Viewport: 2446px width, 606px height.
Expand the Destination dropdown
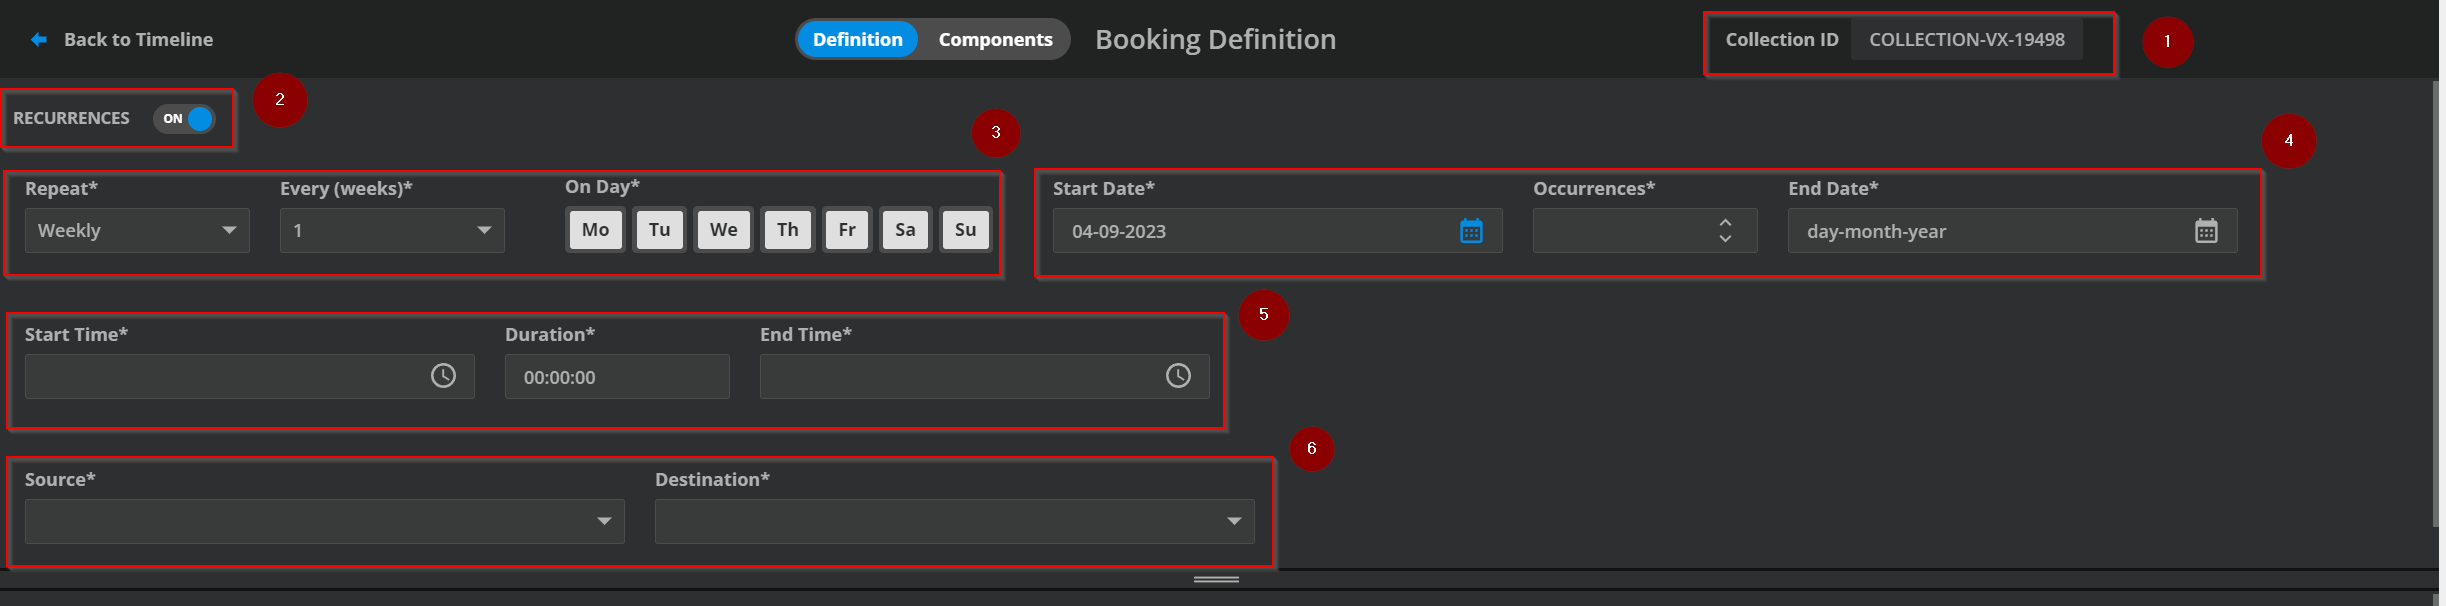[954, 521]
